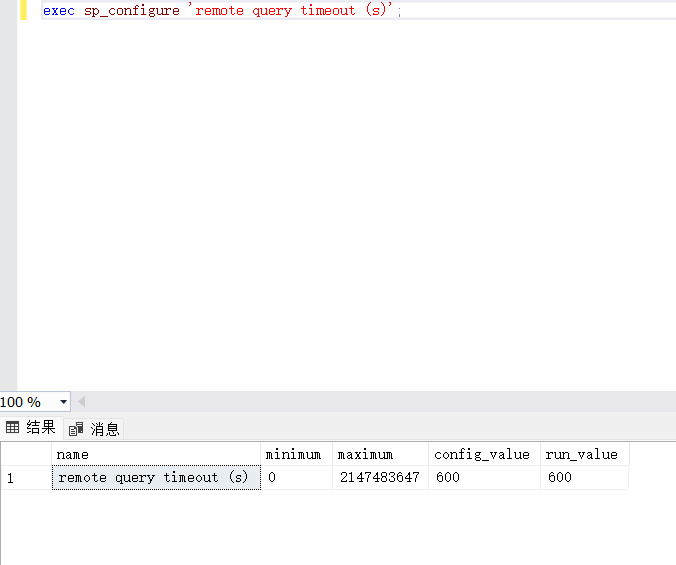This screenshot has width=676, height=565.
Task: Click sp_configure in the query editor
Action: coord(132,10)
